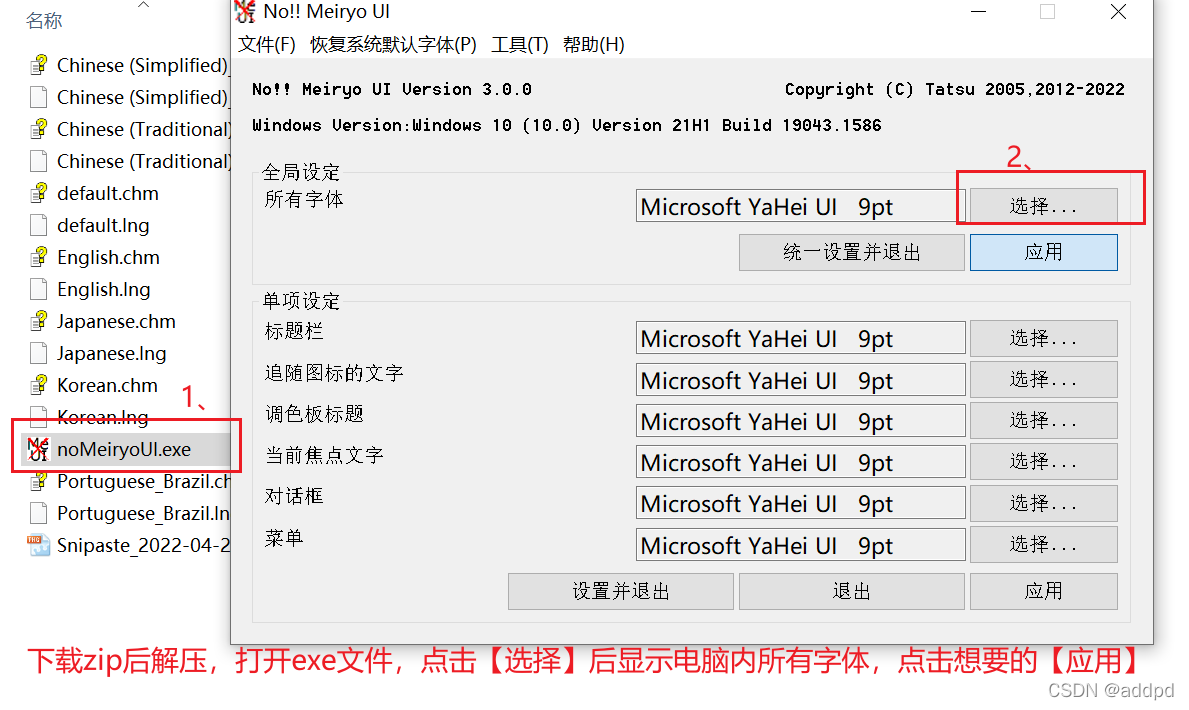
Task: Click the 所有字体 font name field
Action: click(800, 206)
